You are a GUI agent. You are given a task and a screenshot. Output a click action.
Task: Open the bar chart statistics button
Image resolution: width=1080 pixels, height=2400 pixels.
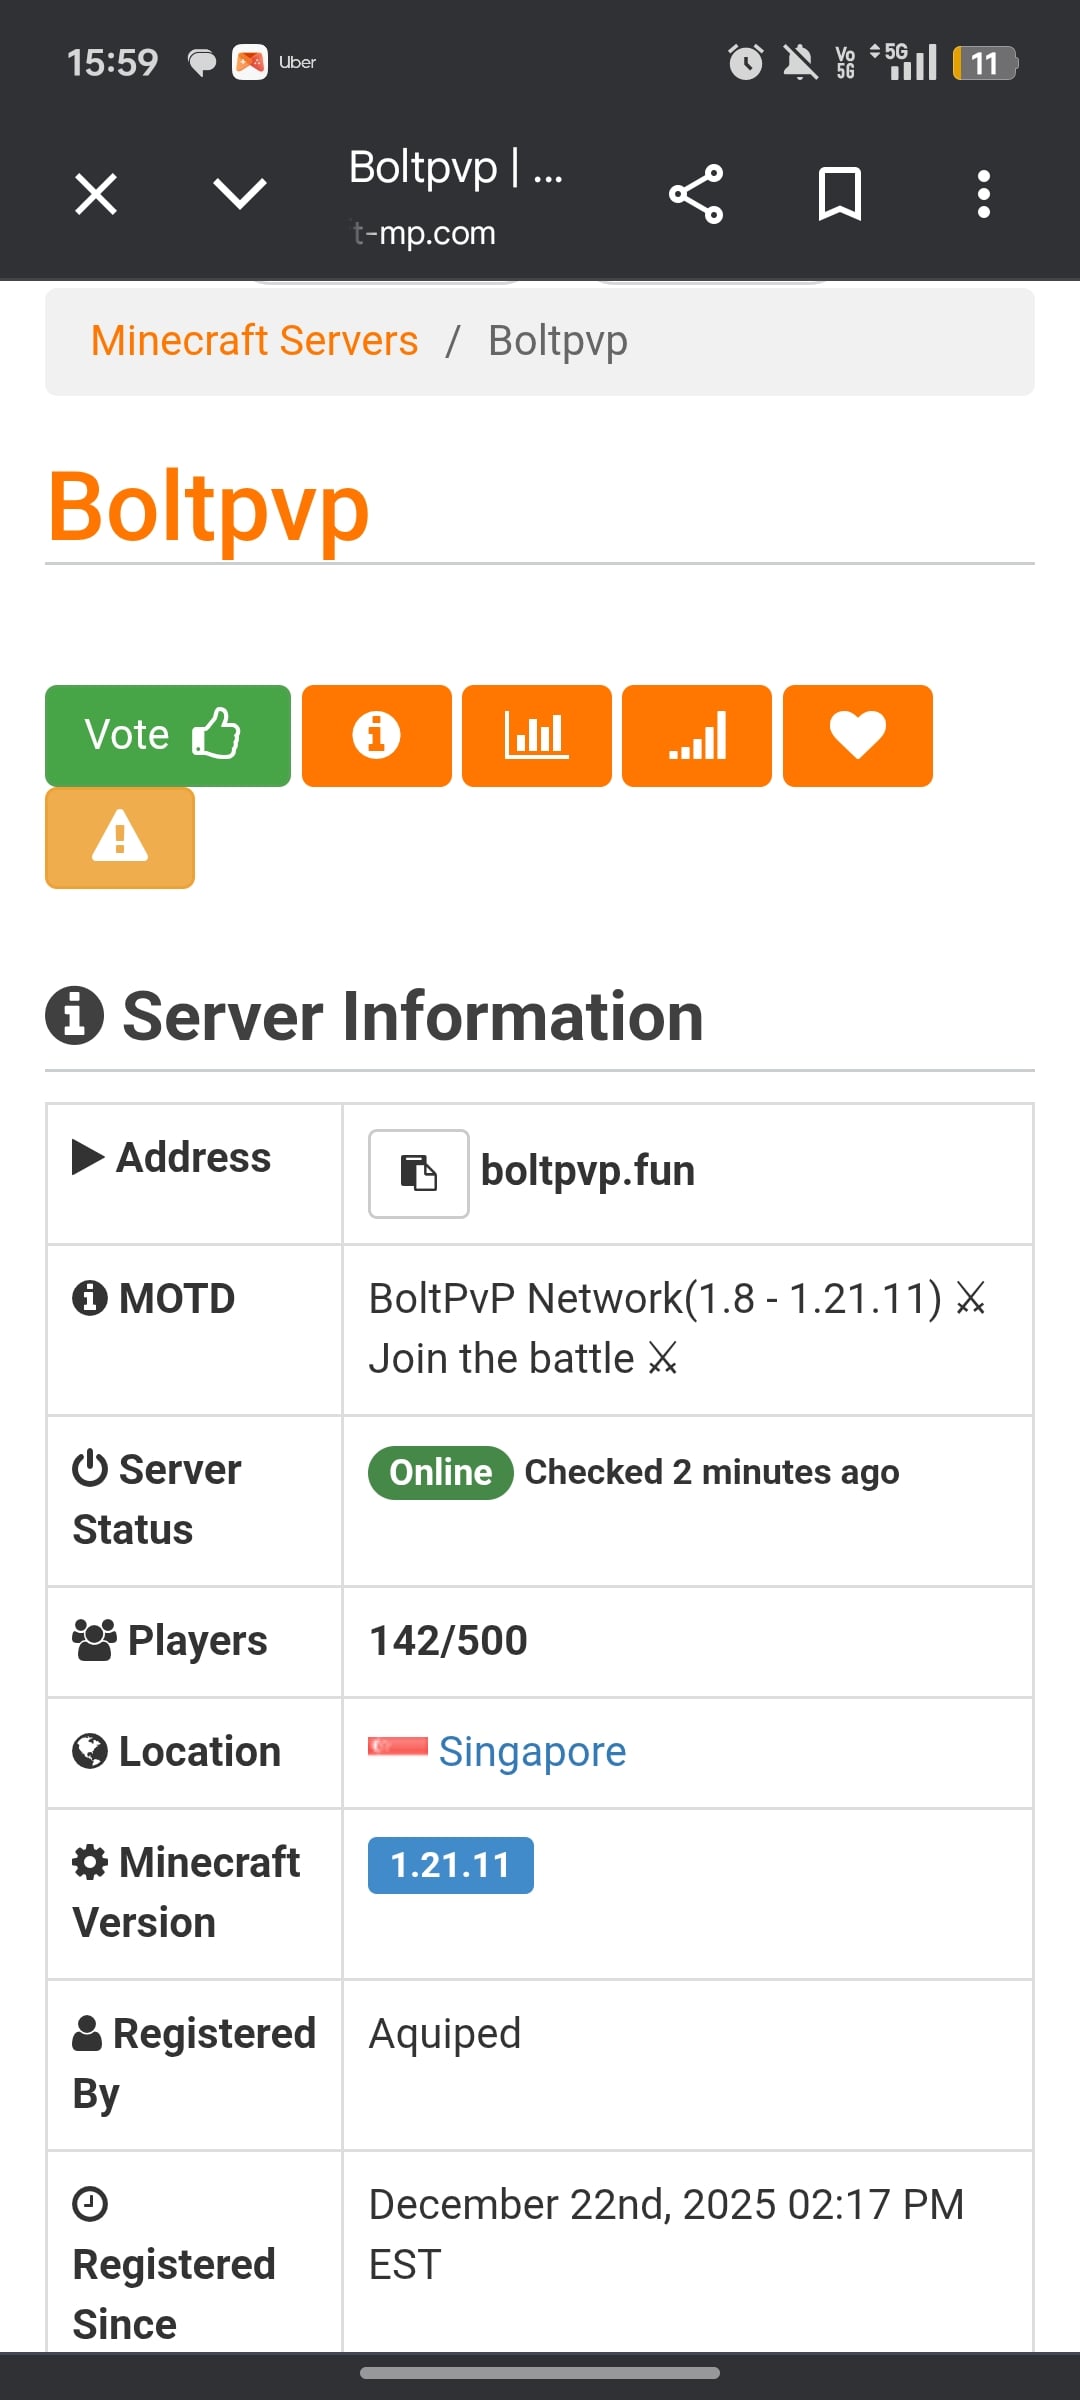[536, 735]
